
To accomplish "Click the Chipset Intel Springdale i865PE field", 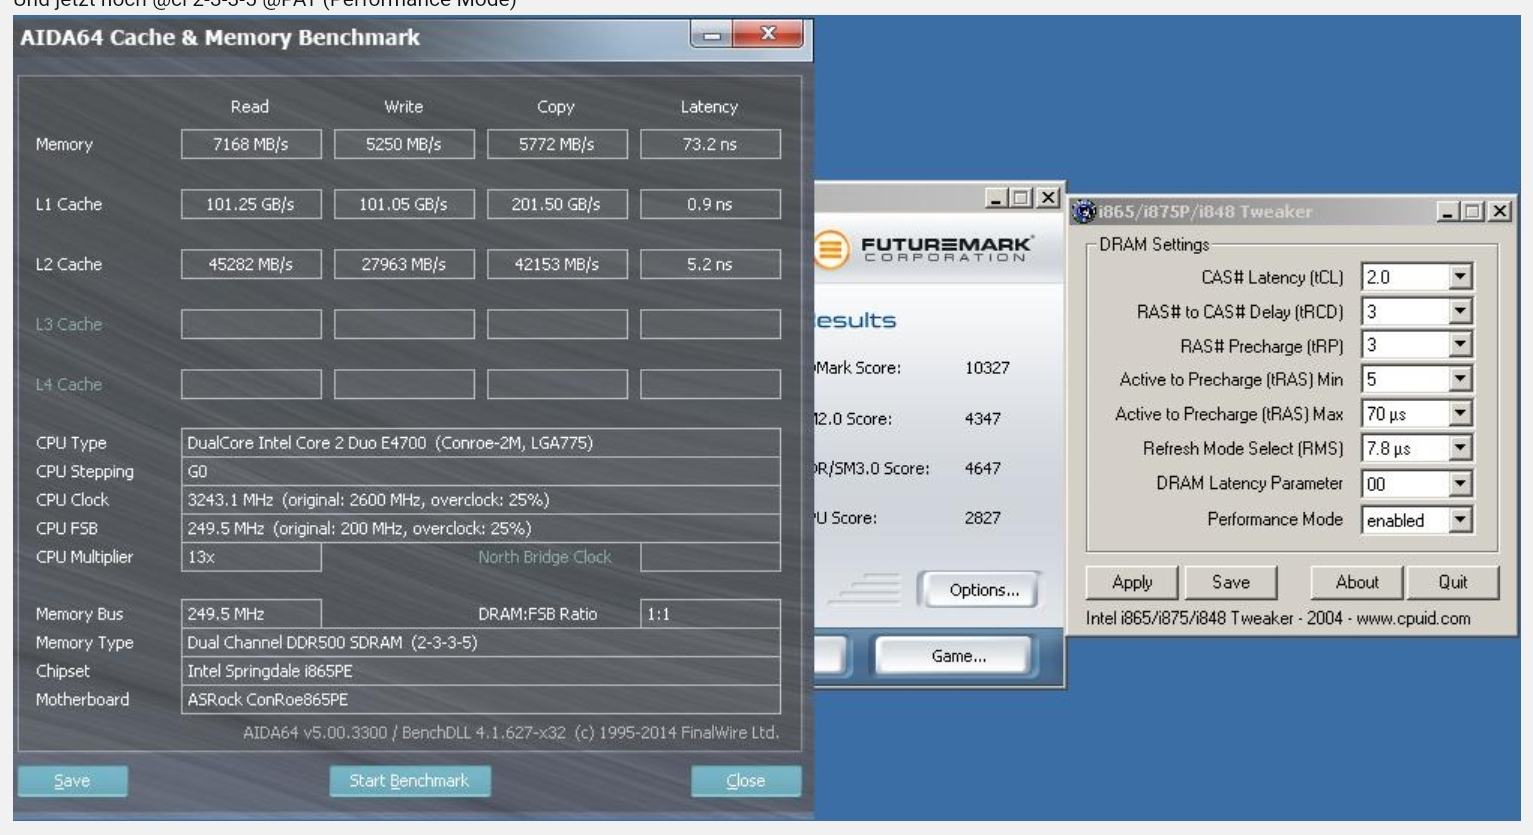I will pyautogui.click(x=481, y=671).
